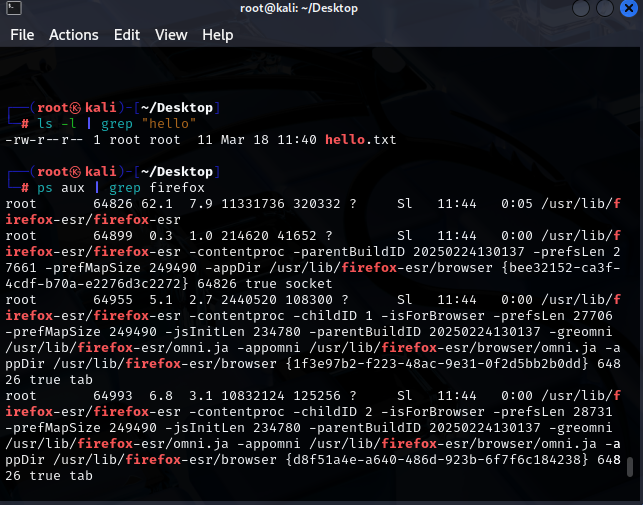Screen dimensions: 643x505
Task: Close the terminal with the blue X button
Action: click(629, 8)
